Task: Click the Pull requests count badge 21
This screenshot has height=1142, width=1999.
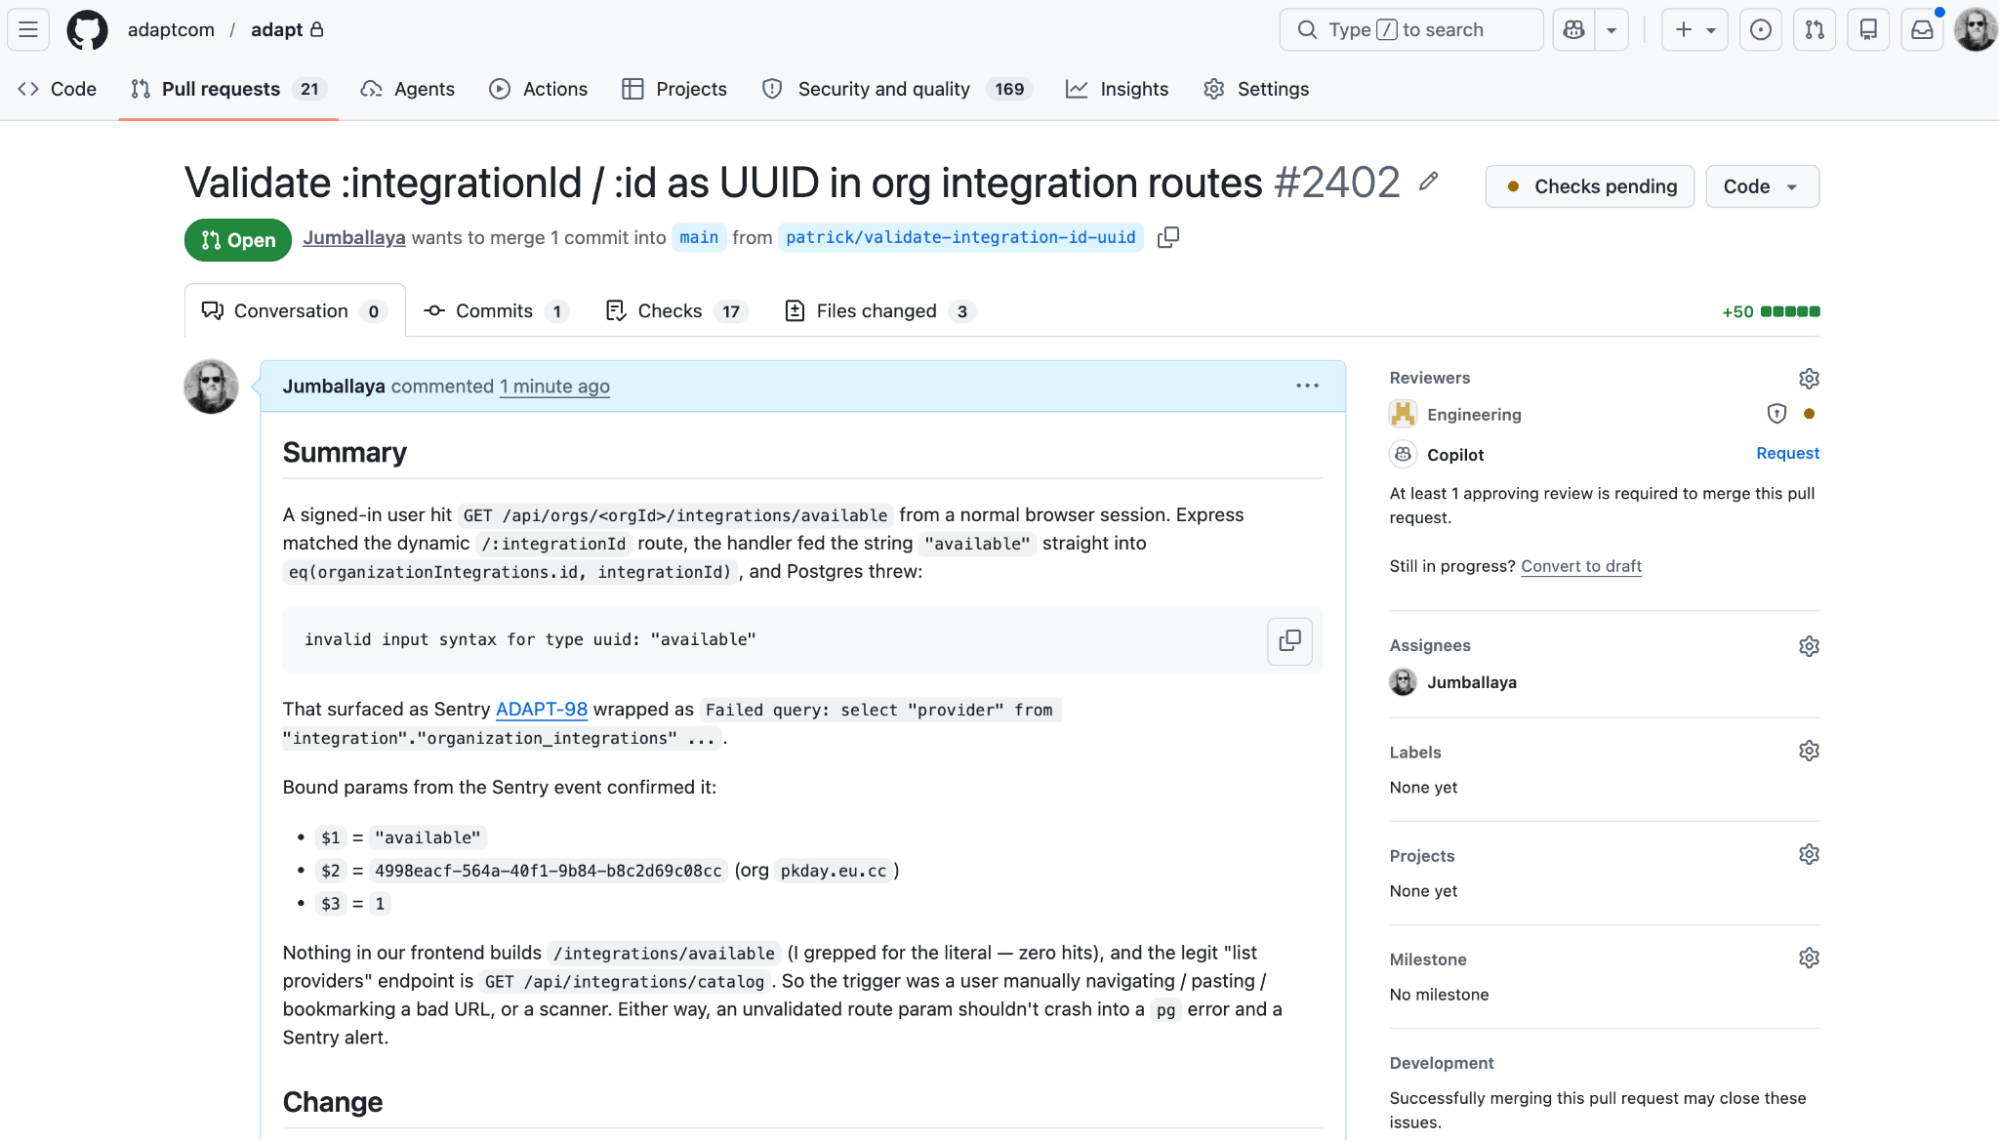Action: (310, 89)
